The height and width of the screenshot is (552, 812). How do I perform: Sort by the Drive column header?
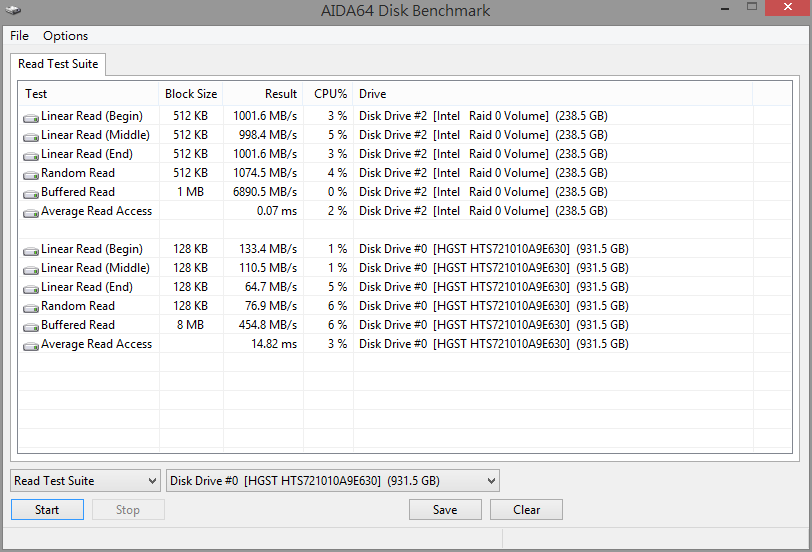pyautogui.click(x=553, y=94)
